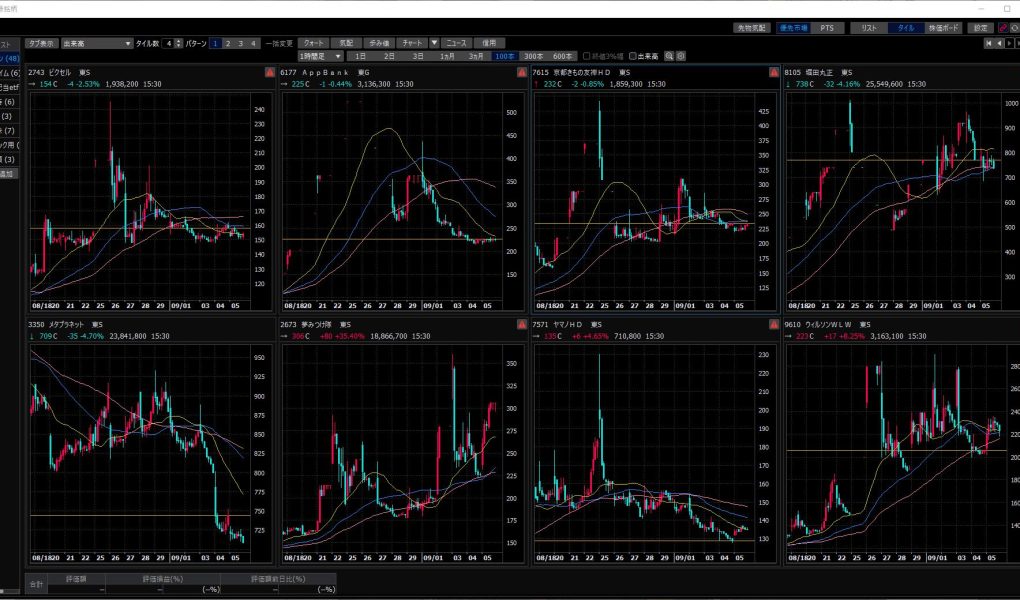Screen dimensions: 1020x600
Task: Select pattern 3 layout button
Action: (240, 44)
